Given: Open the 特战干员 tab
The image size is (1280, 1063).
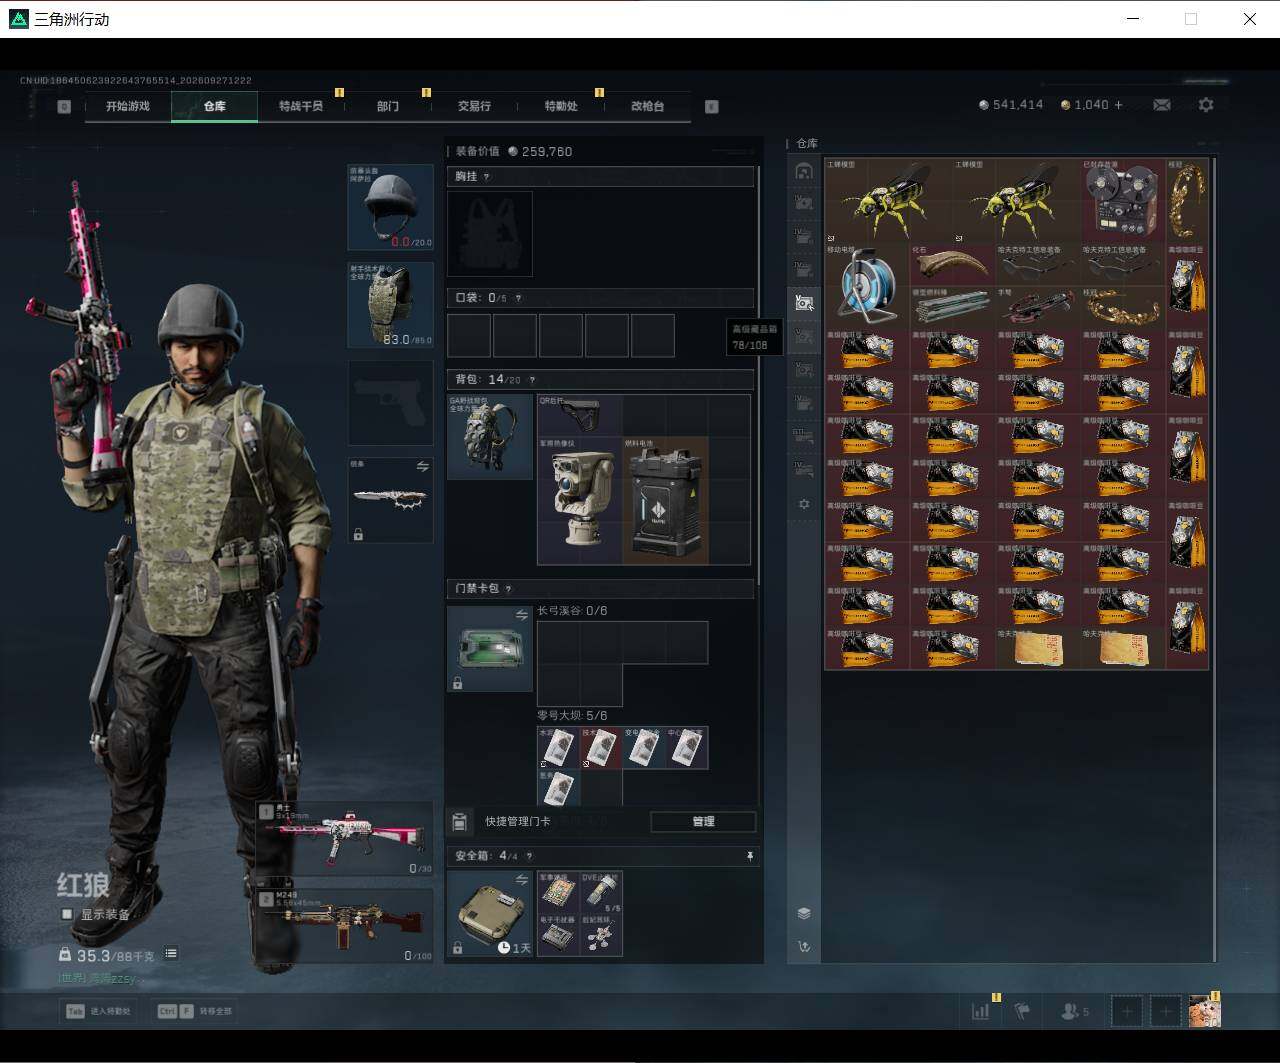Looking at the screenshot, I should pos(301,106).
